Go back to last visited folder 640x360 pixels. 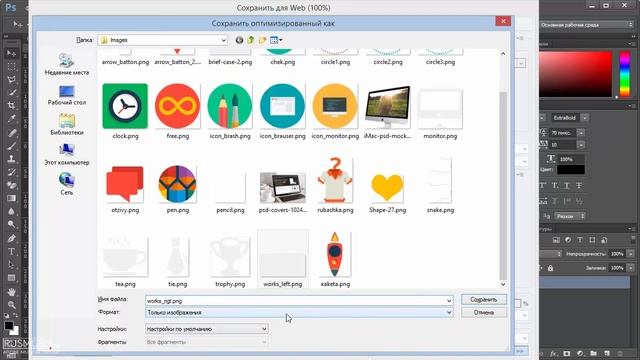239,40
